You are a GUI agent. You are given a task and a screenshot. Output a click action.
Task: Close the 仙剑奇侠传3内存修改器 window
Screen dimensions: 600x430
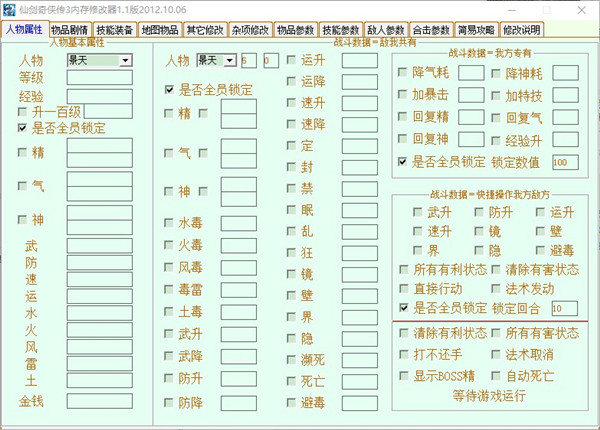coord(582,10)
